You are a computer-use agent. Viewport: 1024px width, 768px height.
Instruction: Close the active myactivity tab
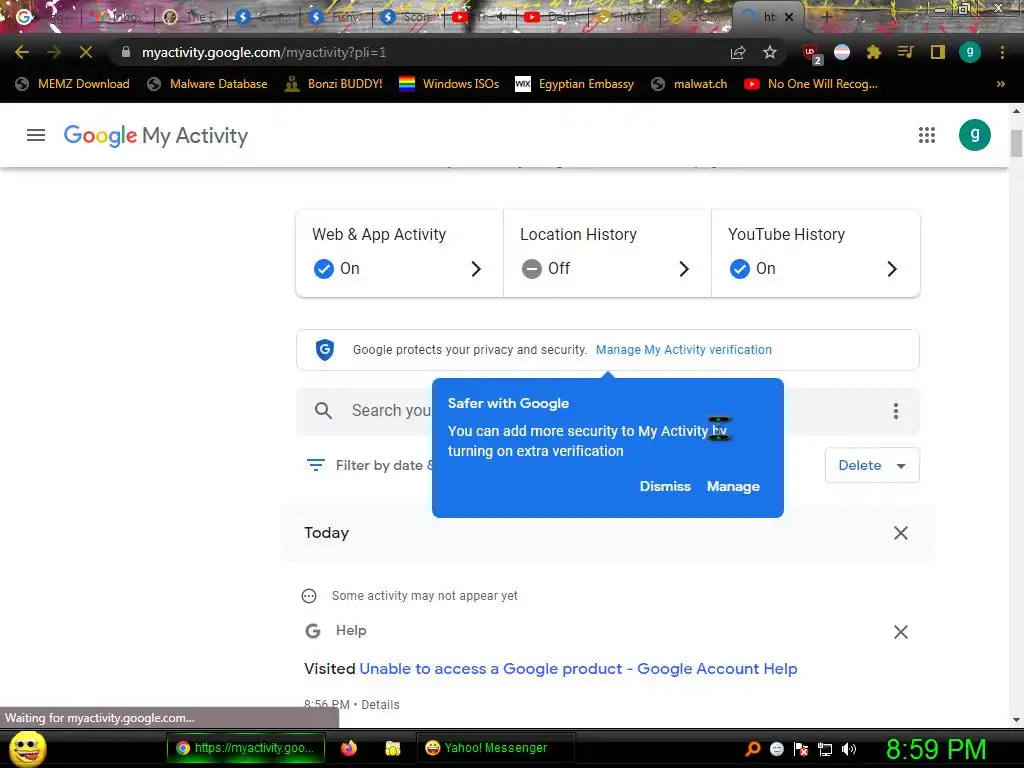789,17
